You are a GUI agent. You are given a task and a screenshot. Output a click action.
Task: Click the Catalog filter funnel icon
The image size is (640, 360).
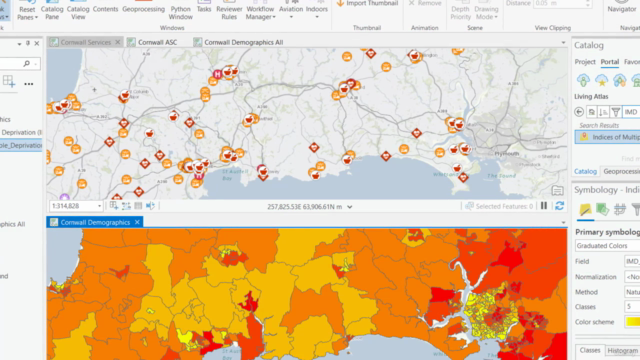tap(616, 111)
